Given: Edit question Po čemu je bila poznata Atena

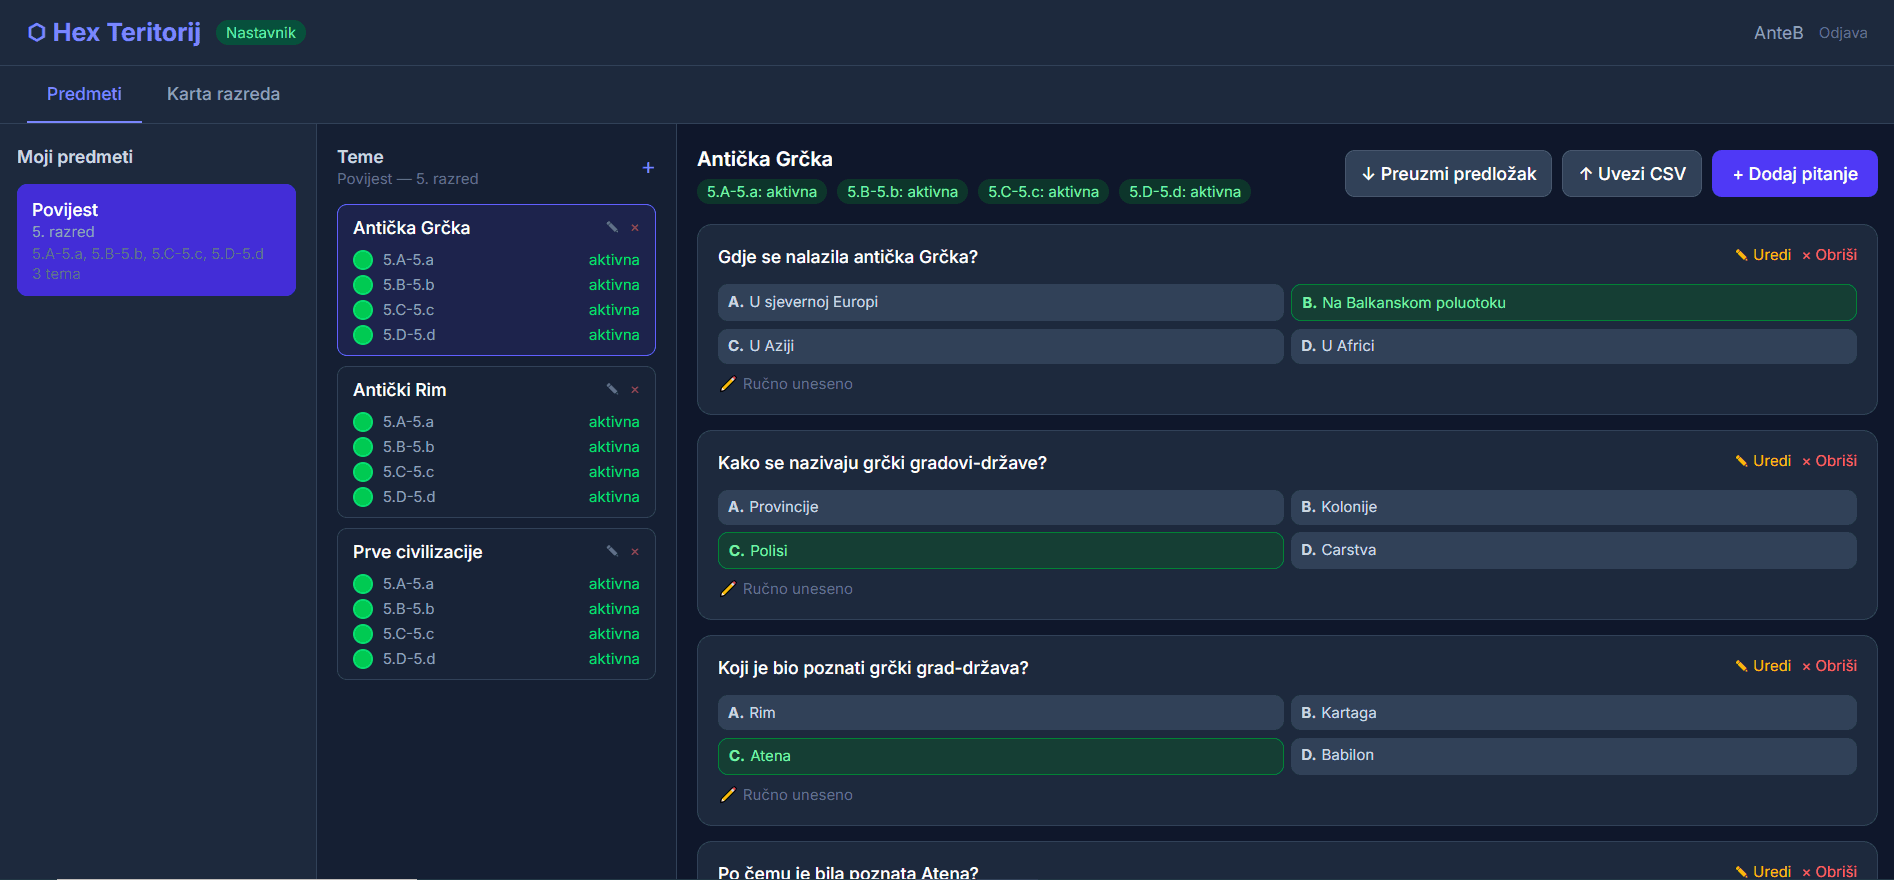Looking at the screenshot, I should coord(1763,871).
